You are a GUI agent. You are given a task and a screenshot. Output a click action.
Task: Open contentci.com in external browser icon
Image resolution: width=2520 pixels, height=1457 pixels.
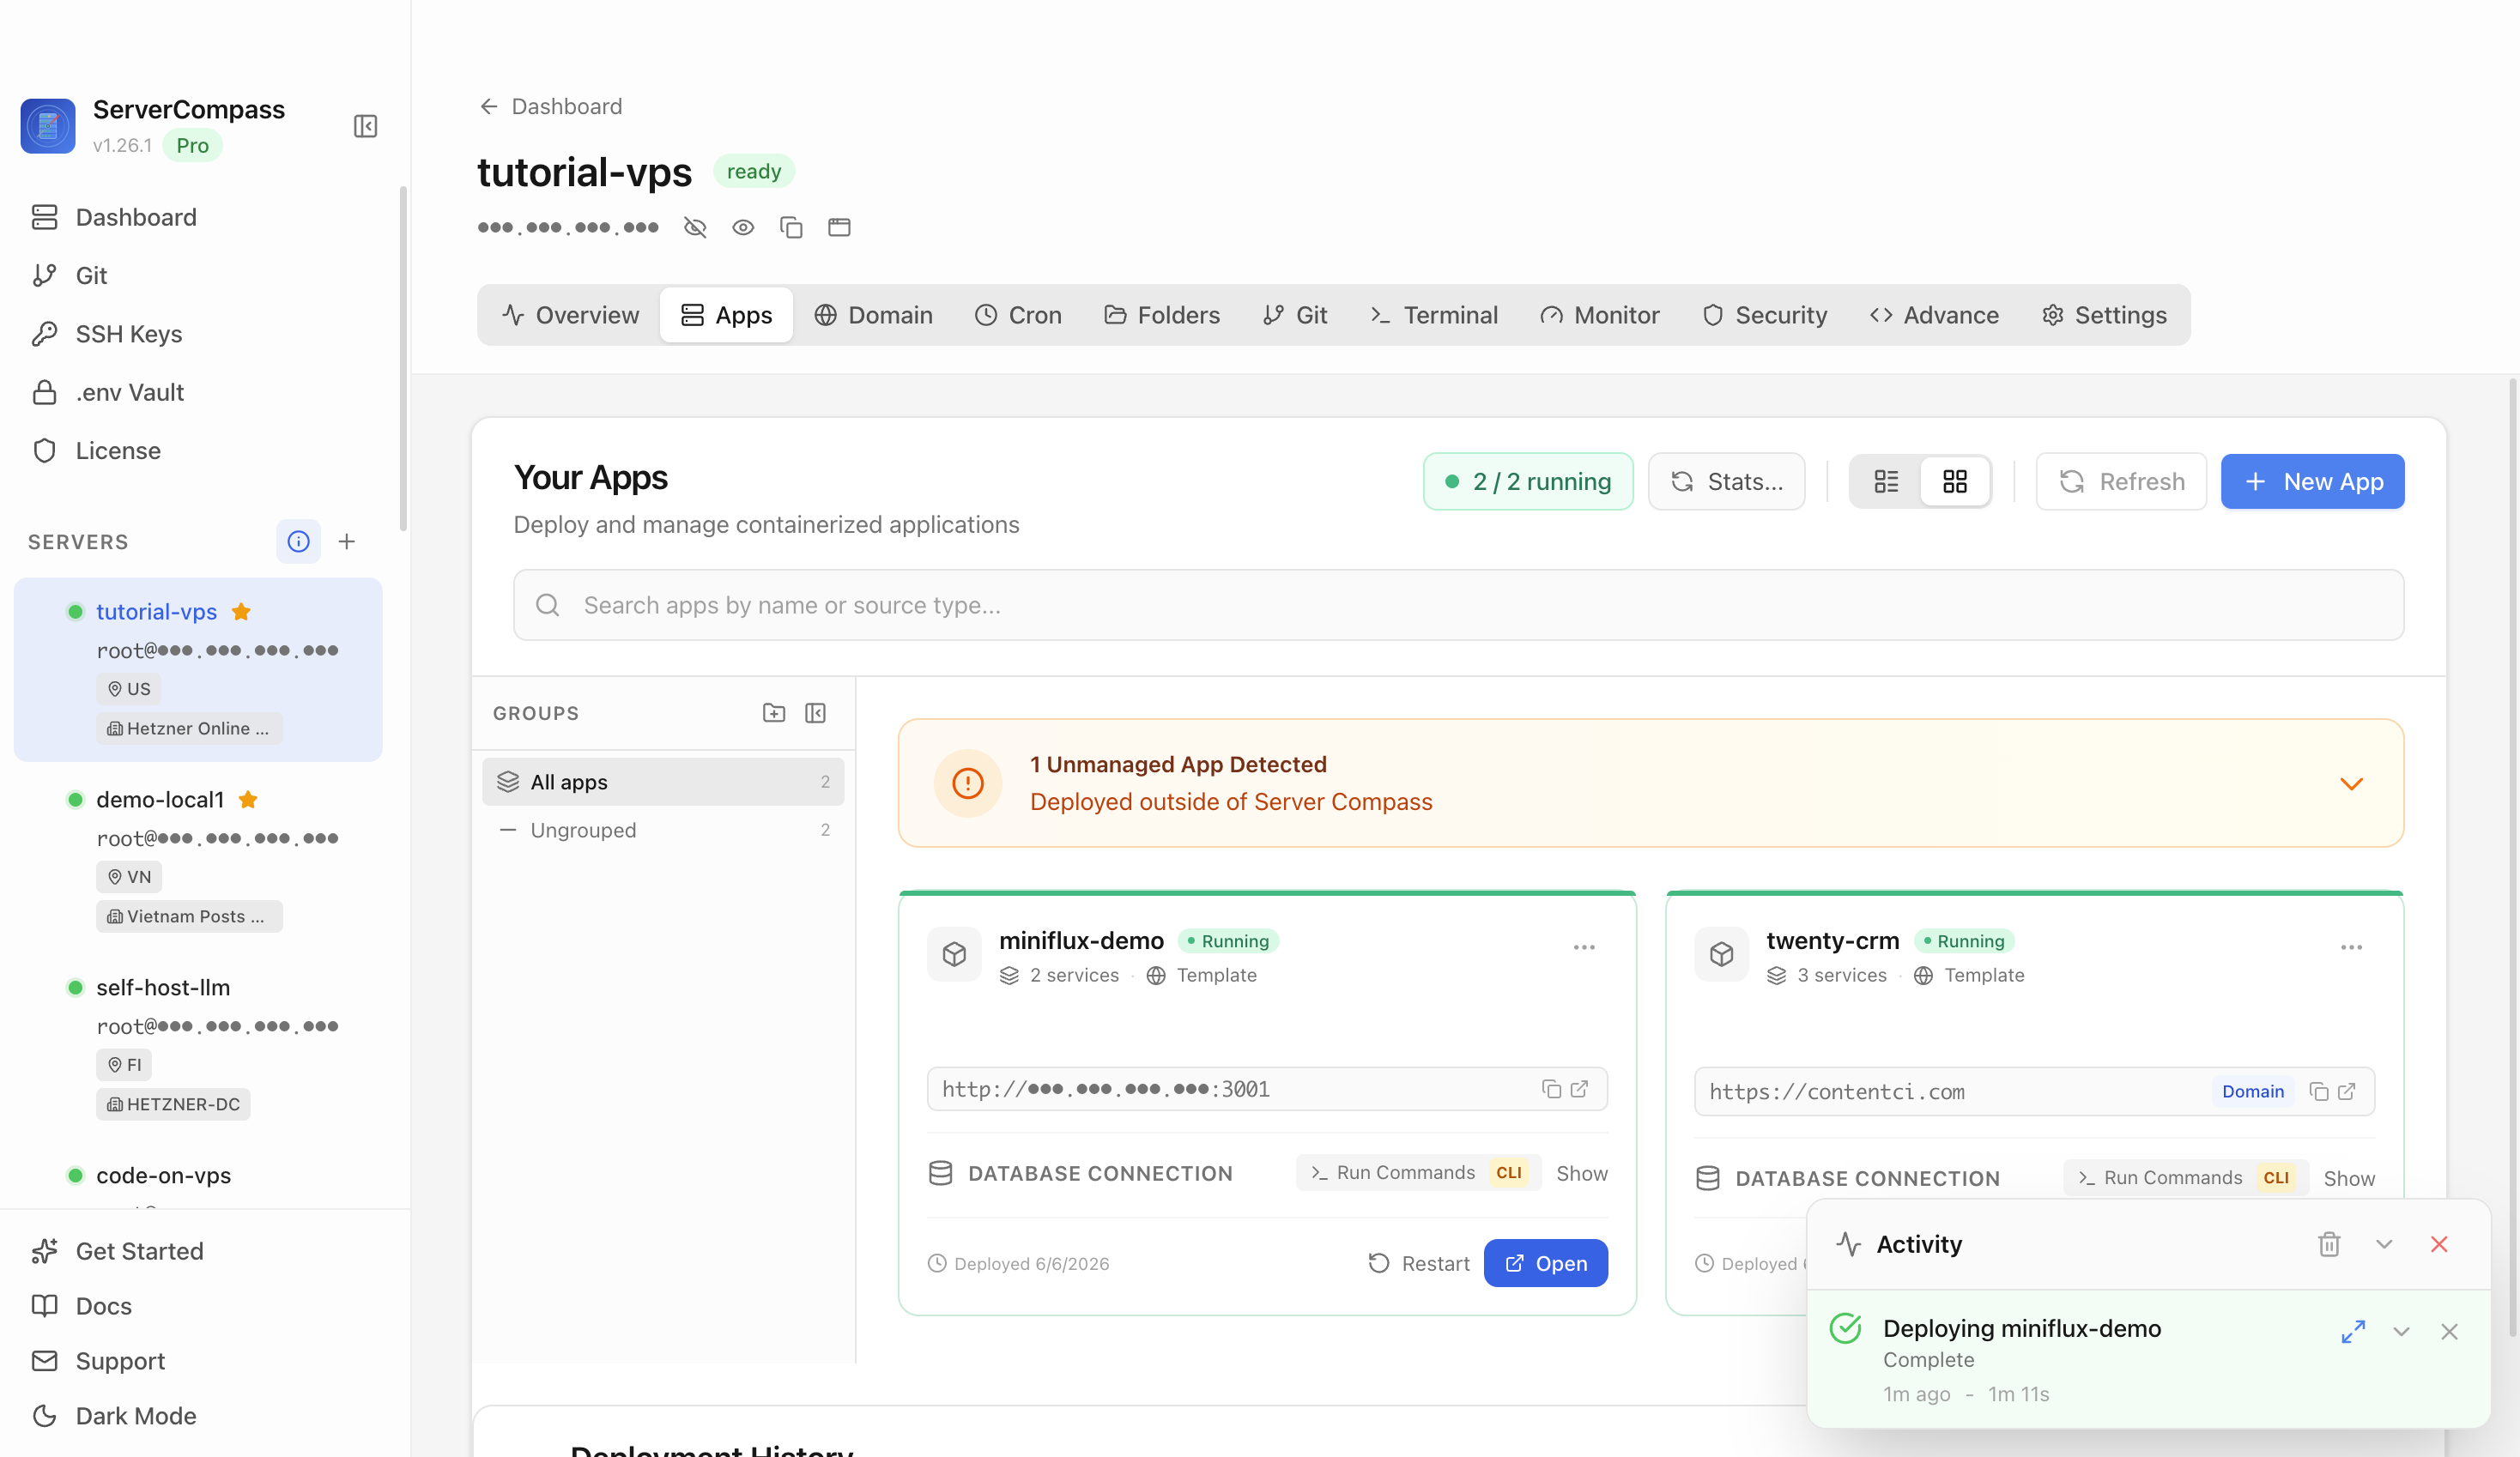[2347, 1092]
